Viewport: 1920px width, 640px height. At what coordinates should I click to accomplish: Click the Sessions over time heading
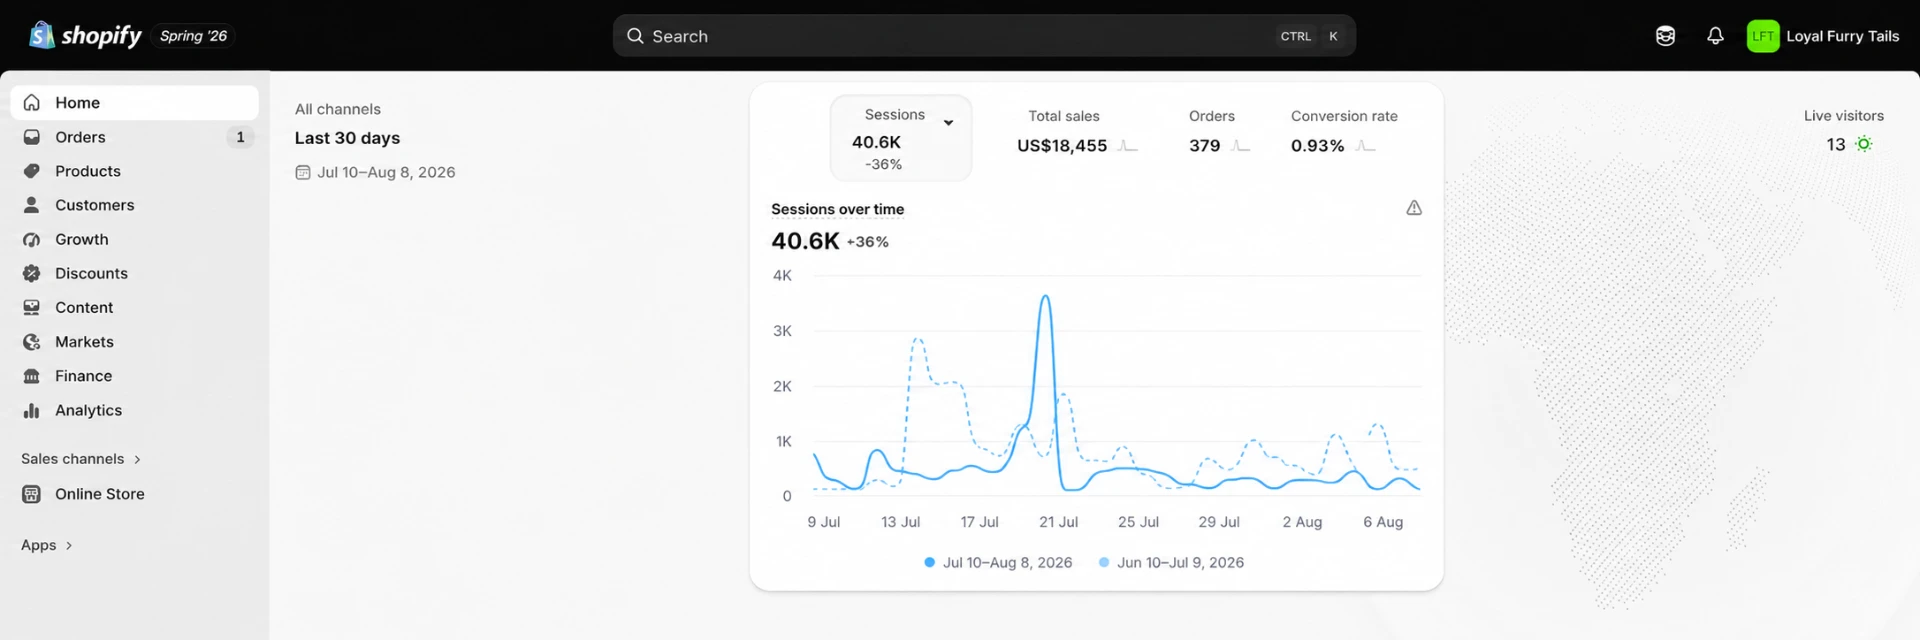[837, 209]
